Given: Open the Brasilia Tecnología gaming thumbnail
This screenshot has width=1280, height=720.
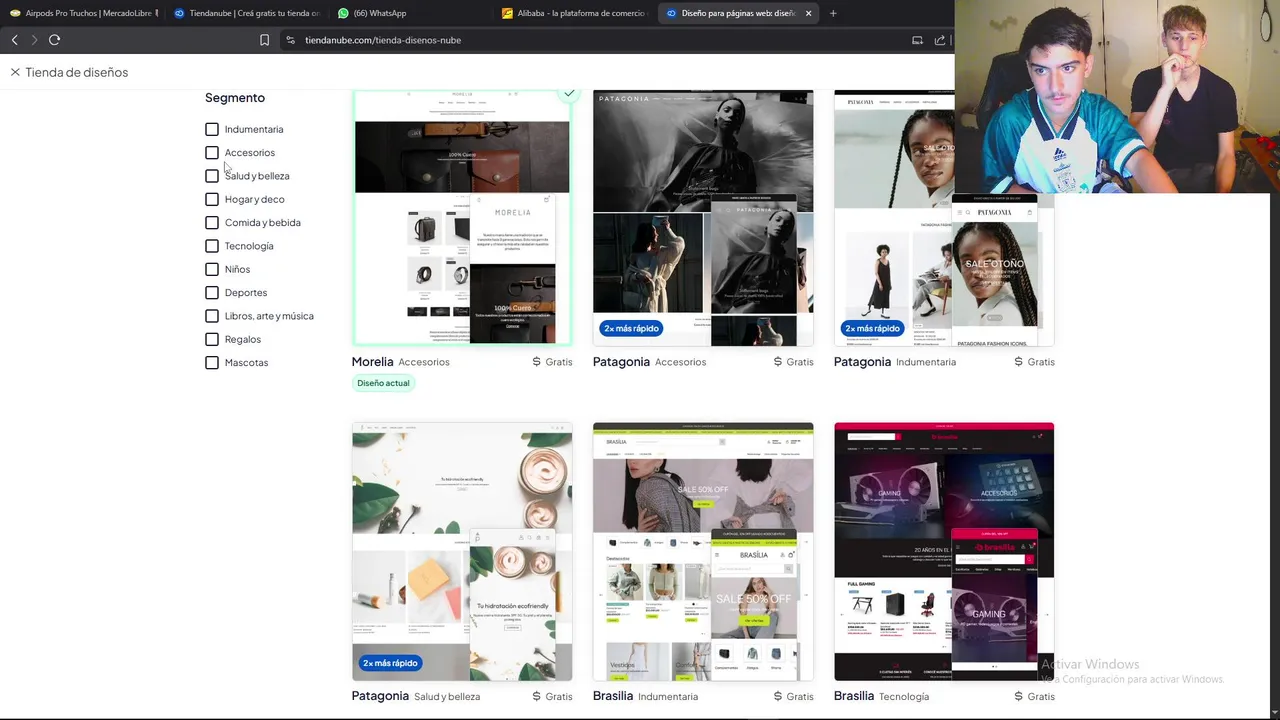Looking at the screenshot, I should pyautogui.click(x=944, y=551).
